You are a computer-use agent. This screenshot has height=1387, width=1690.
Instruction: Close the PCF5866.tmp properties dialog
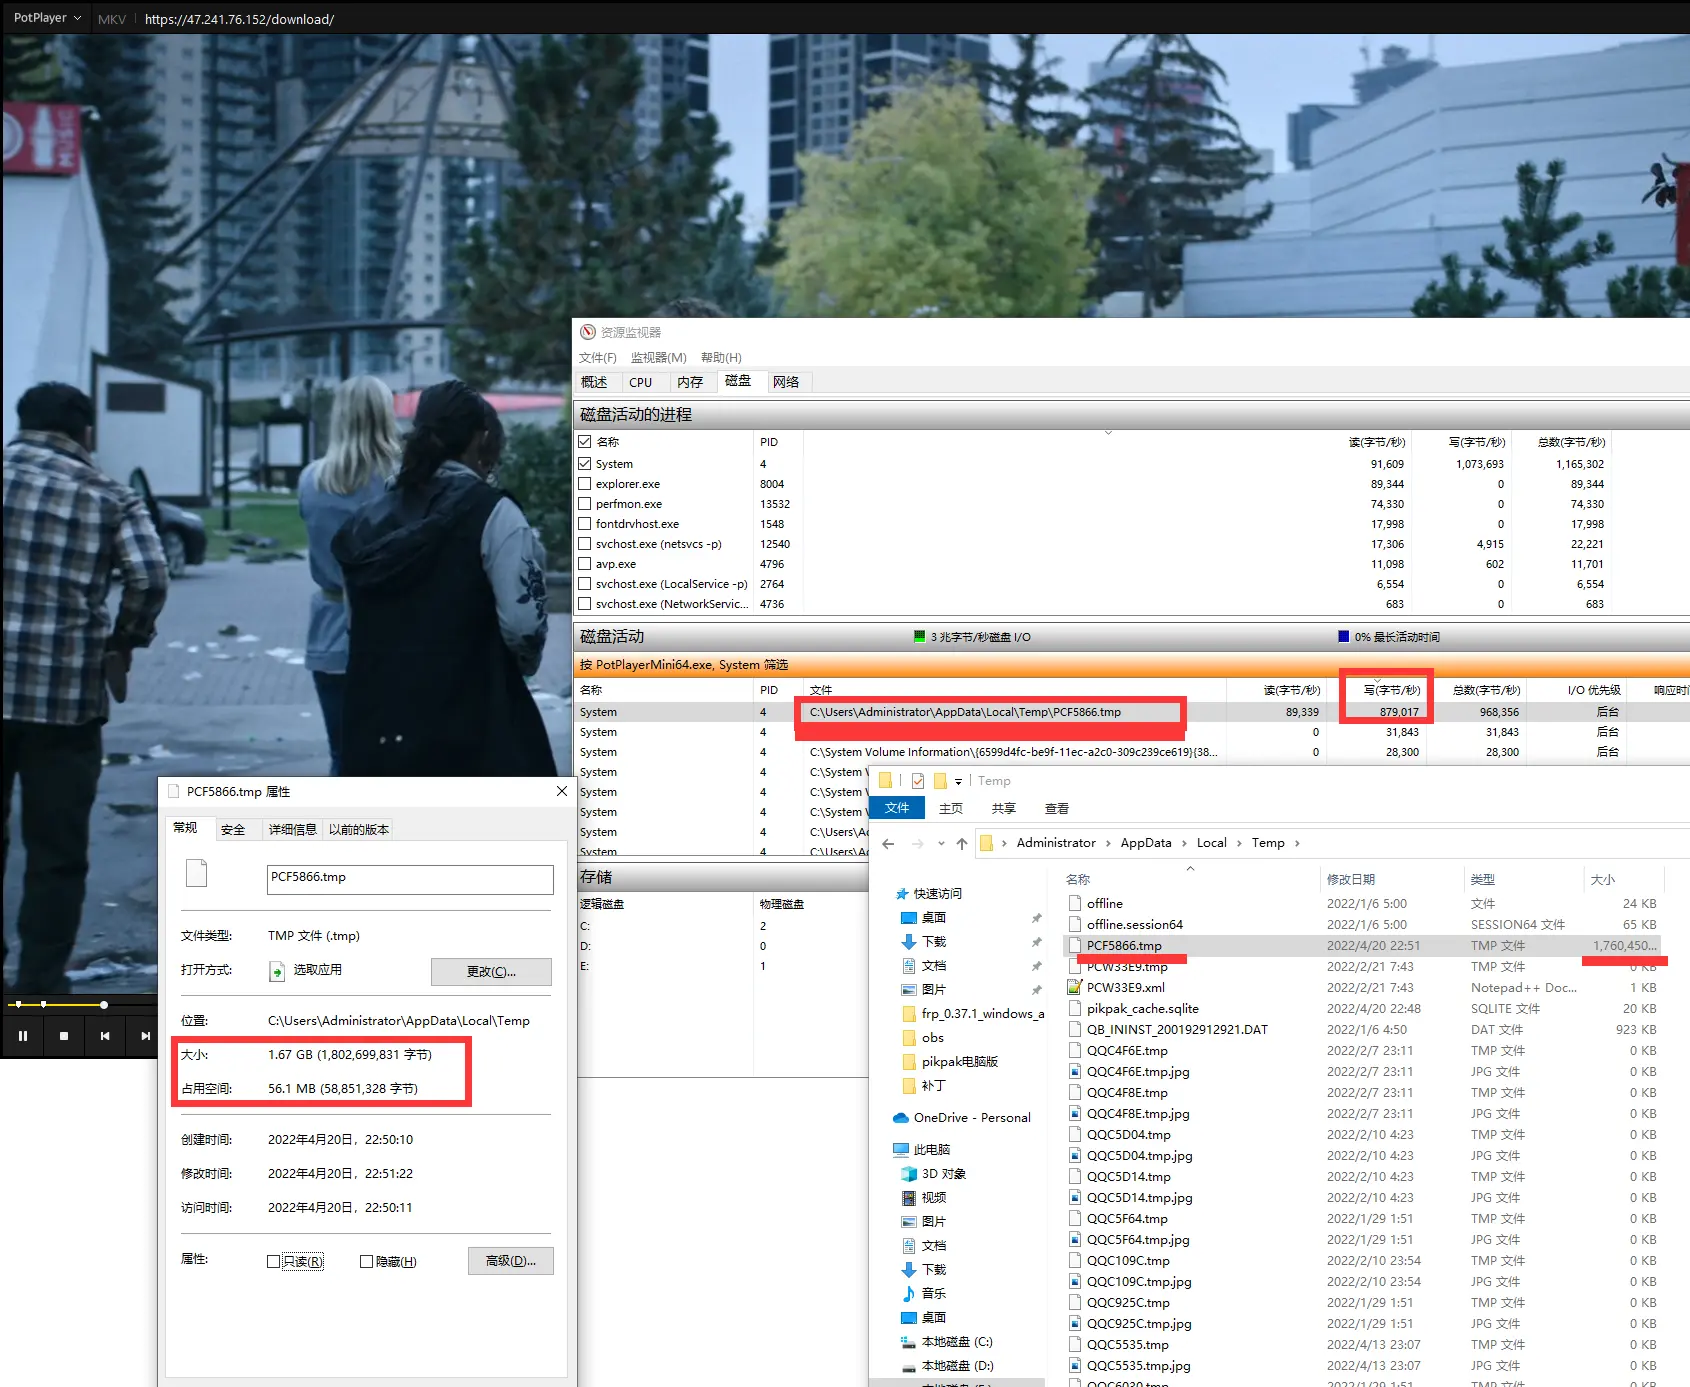(x=561, y=791)
